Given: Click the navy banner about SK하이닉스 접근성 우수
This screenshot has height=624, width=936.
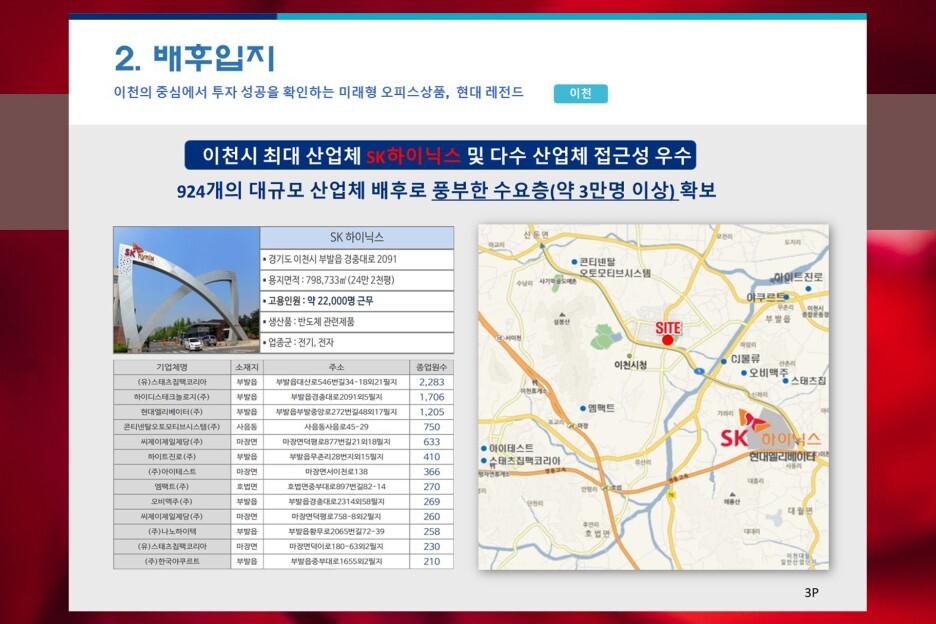Looking at the screenshot, I should coord(440,155).
